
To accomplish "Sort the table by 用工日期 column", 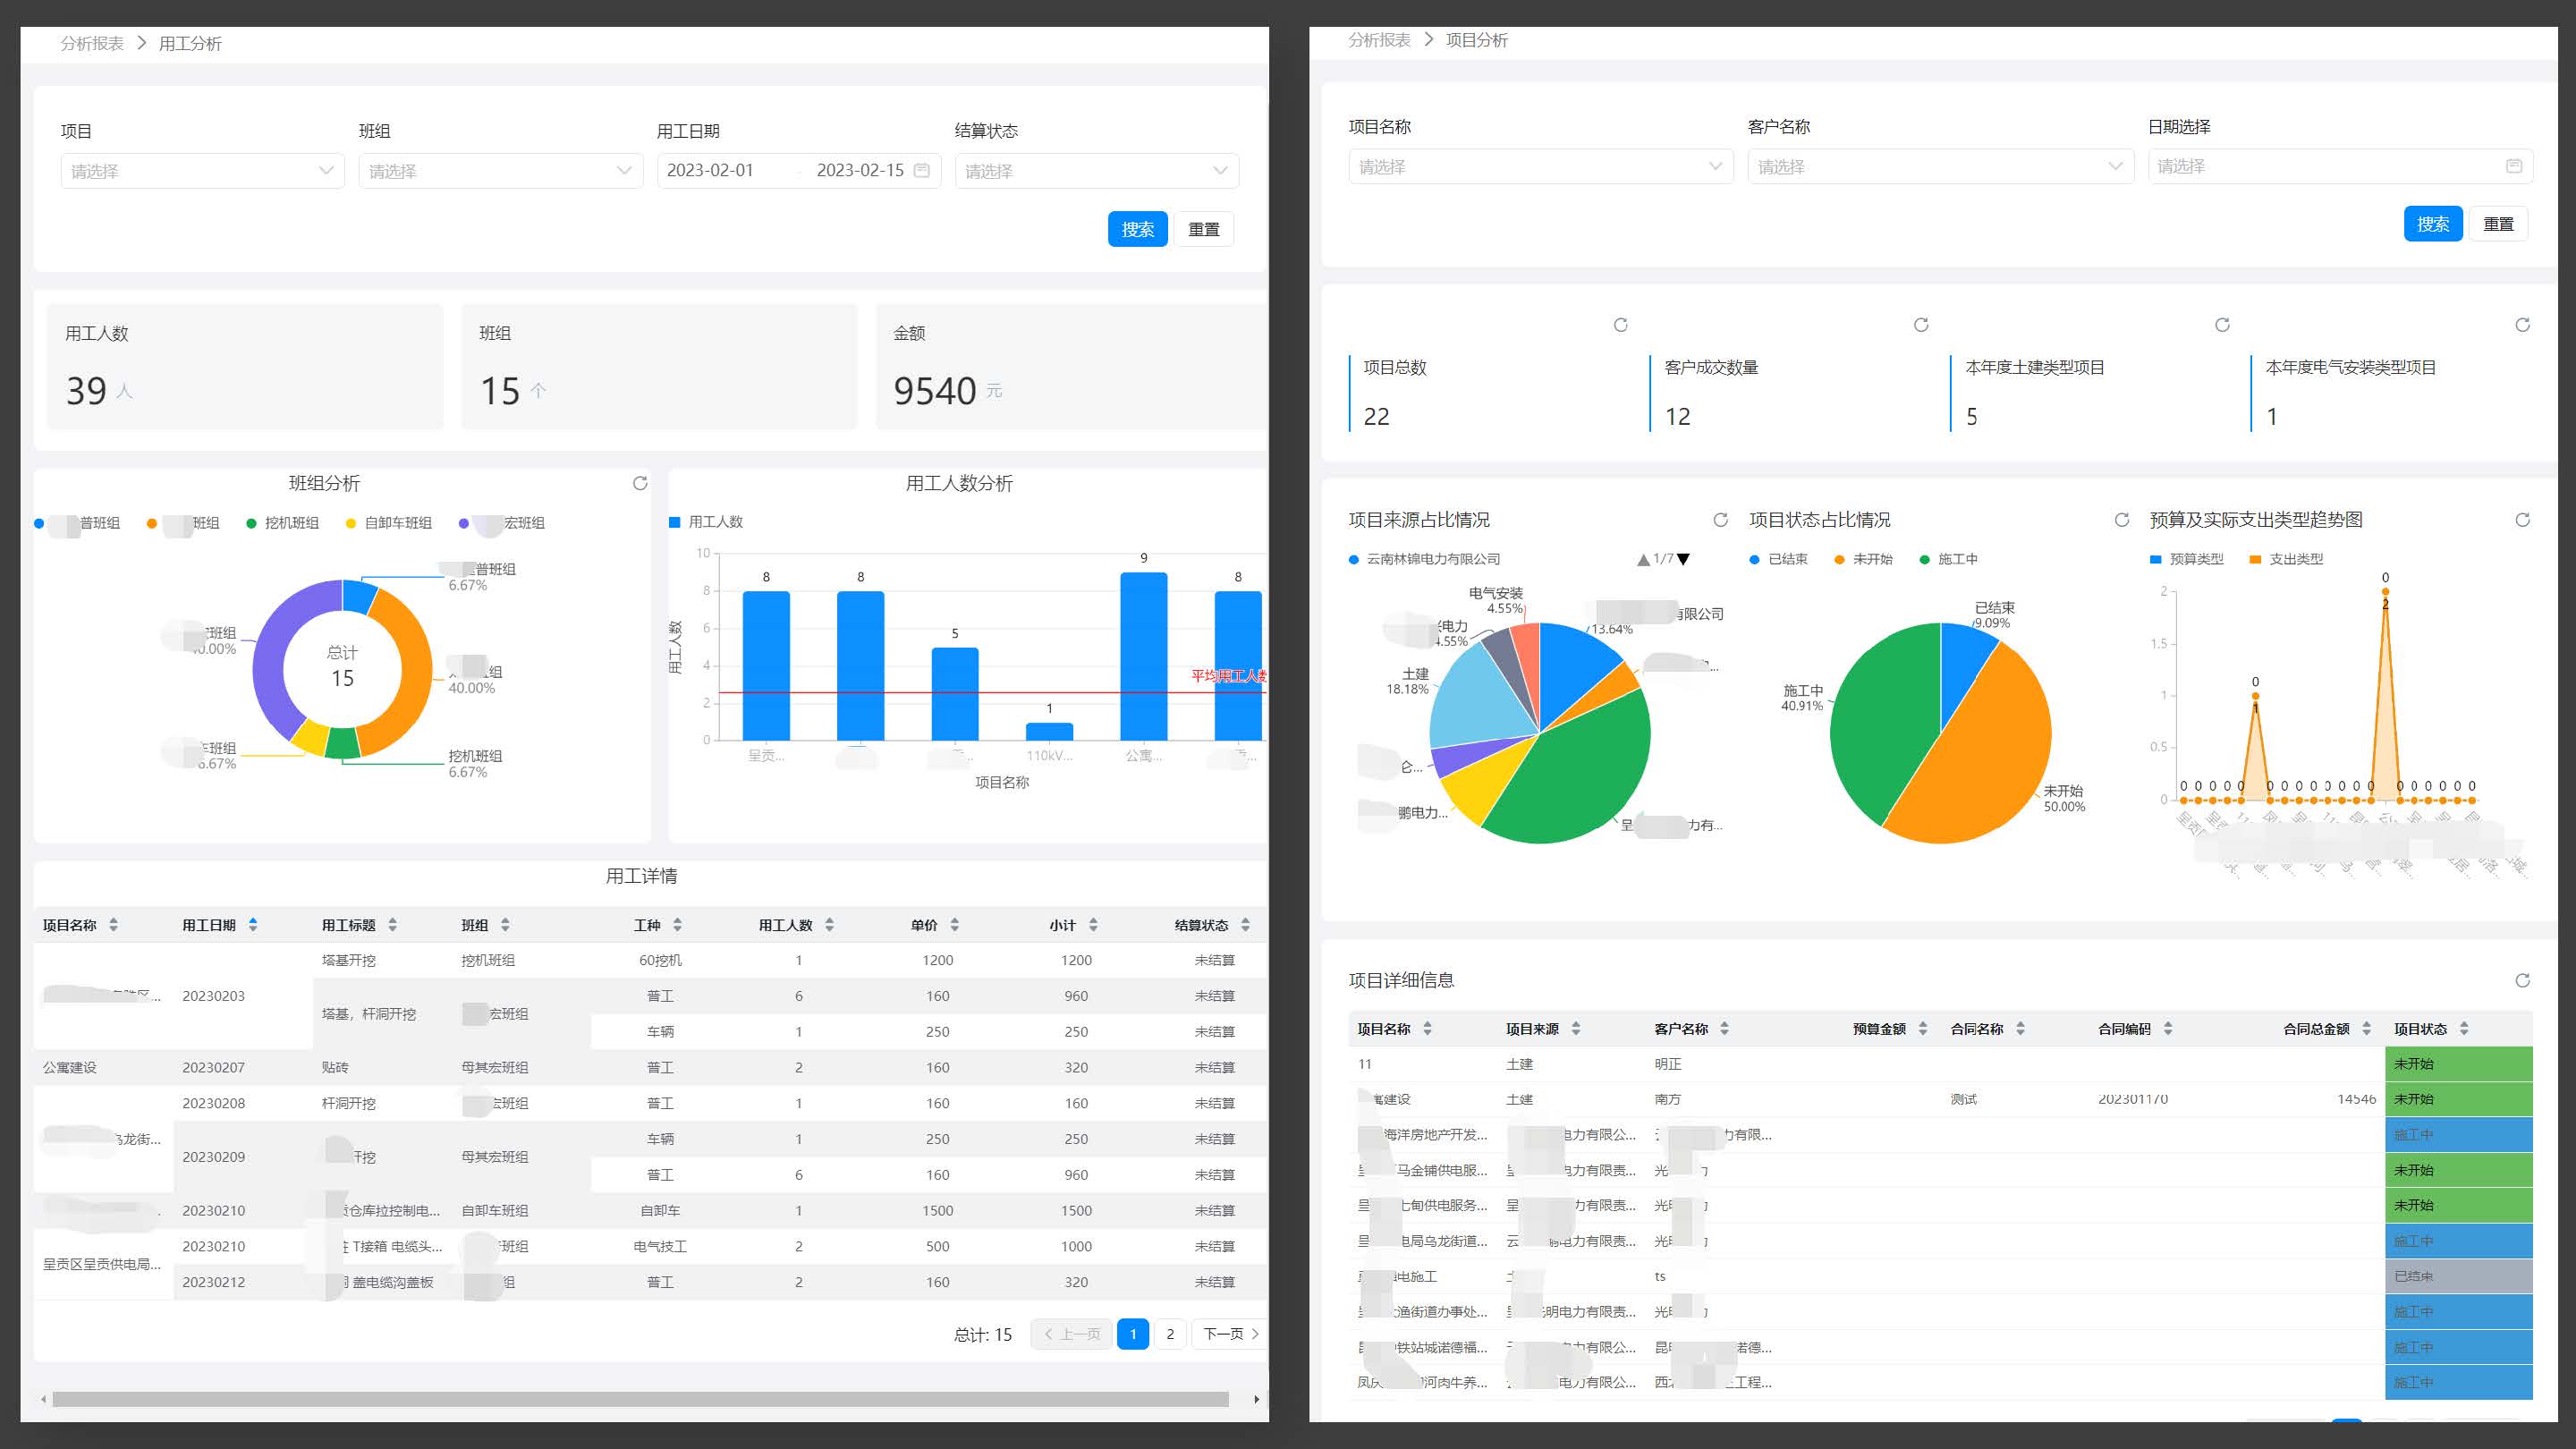I will (x=253, y=925).
